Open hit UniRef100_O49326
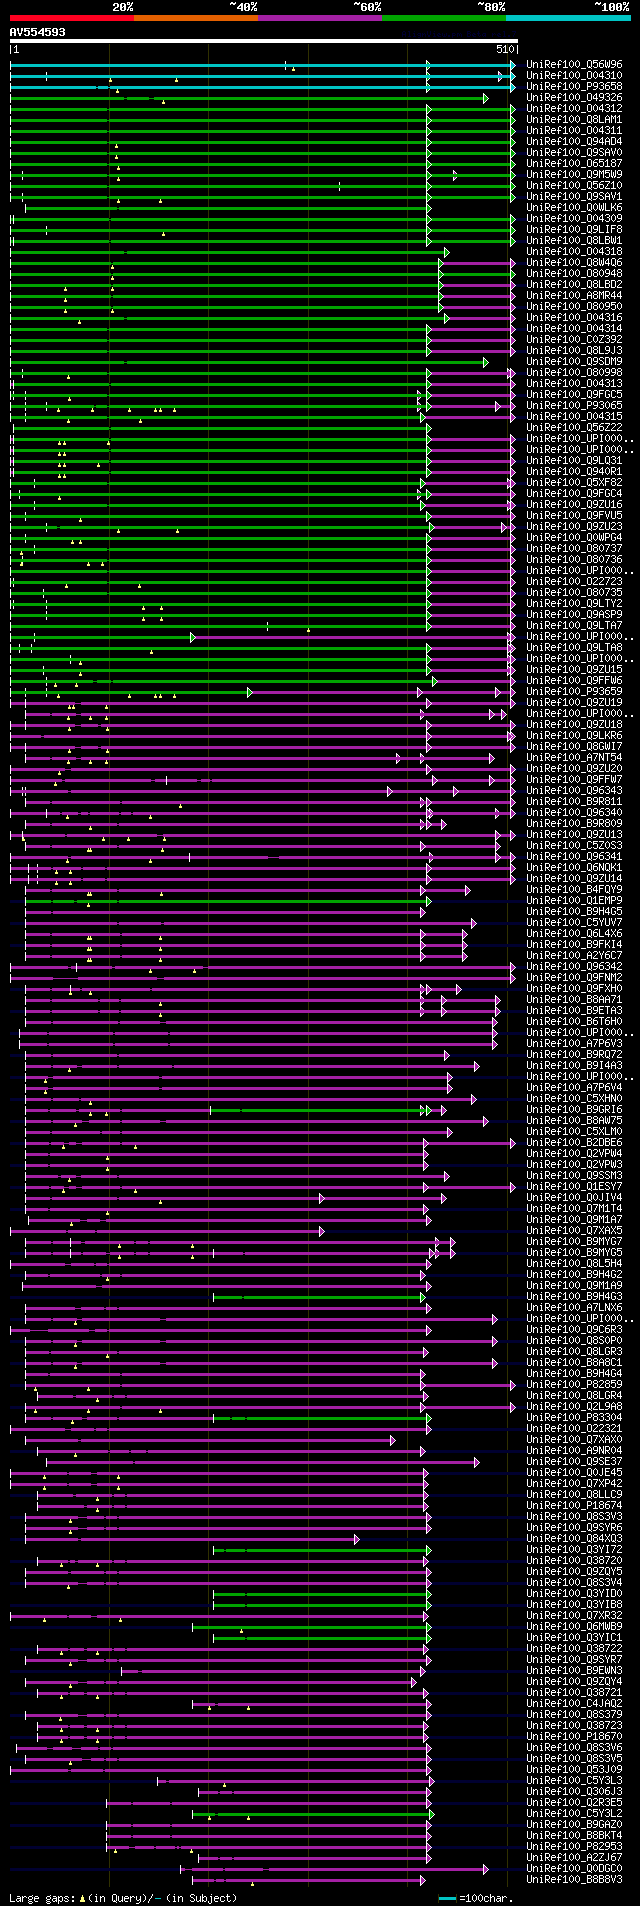This screenshot has height=1906, width=640. pos(574,97)
